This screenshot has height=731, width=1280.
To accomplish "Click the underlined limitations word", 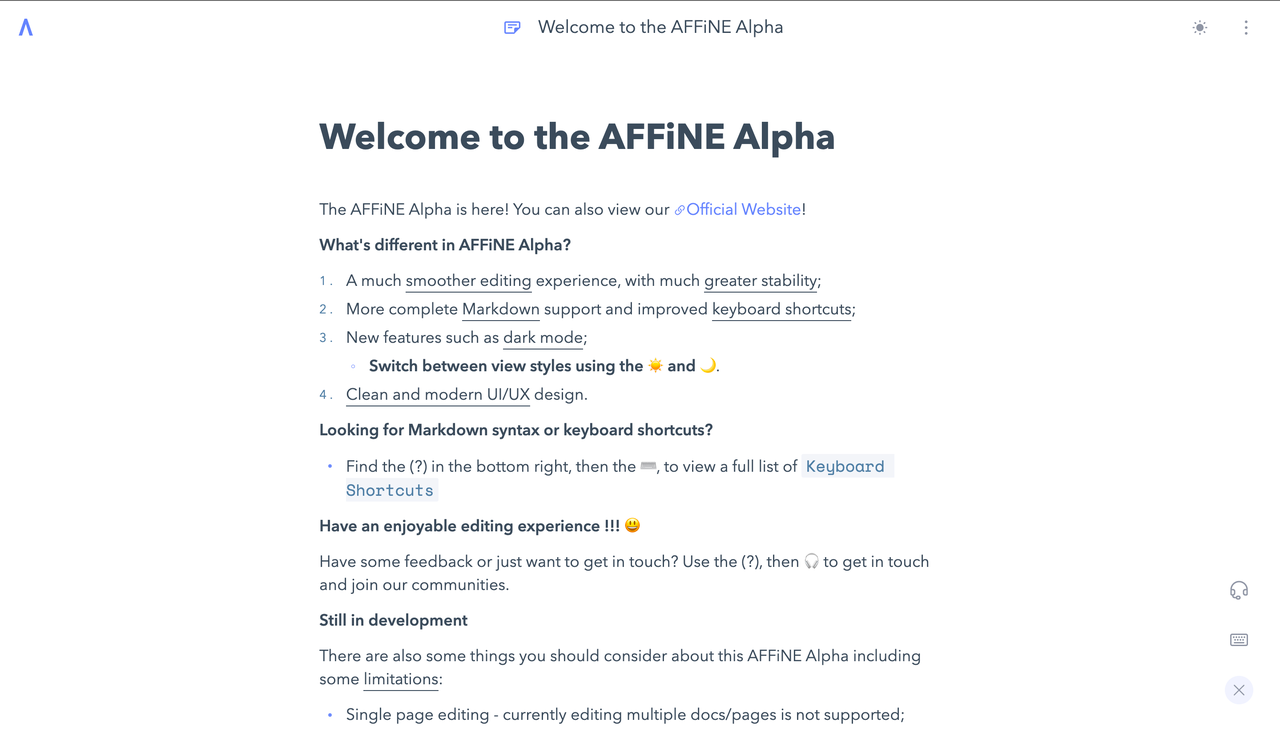I will (x=401, y=679).
